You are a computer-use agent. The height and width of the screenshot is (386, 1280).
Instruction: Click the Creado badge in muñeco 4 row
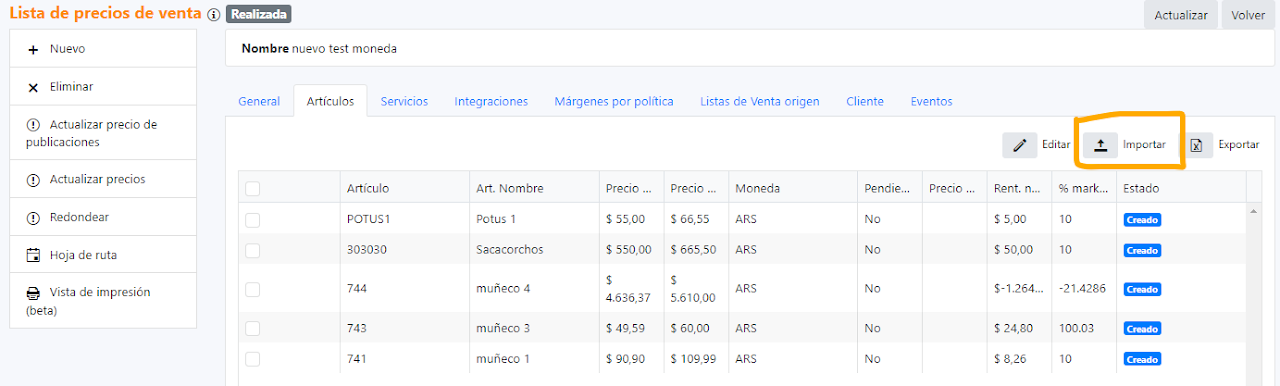[1142, 290]
